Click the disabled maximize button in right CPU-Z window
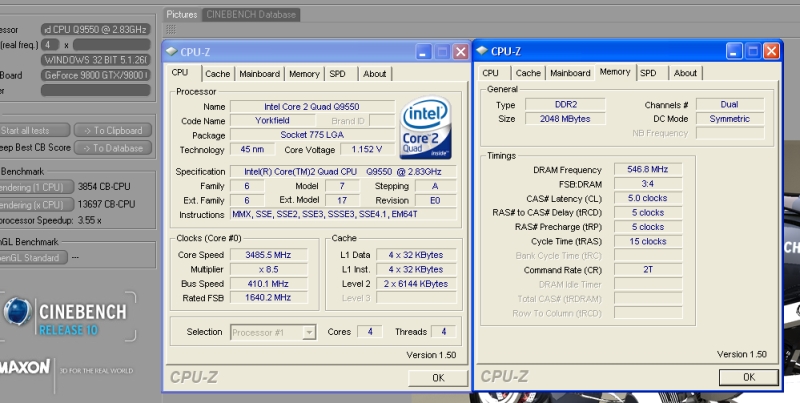Image resolution: width=800 pixels, height=403 pixels. (x=753, y=51)
